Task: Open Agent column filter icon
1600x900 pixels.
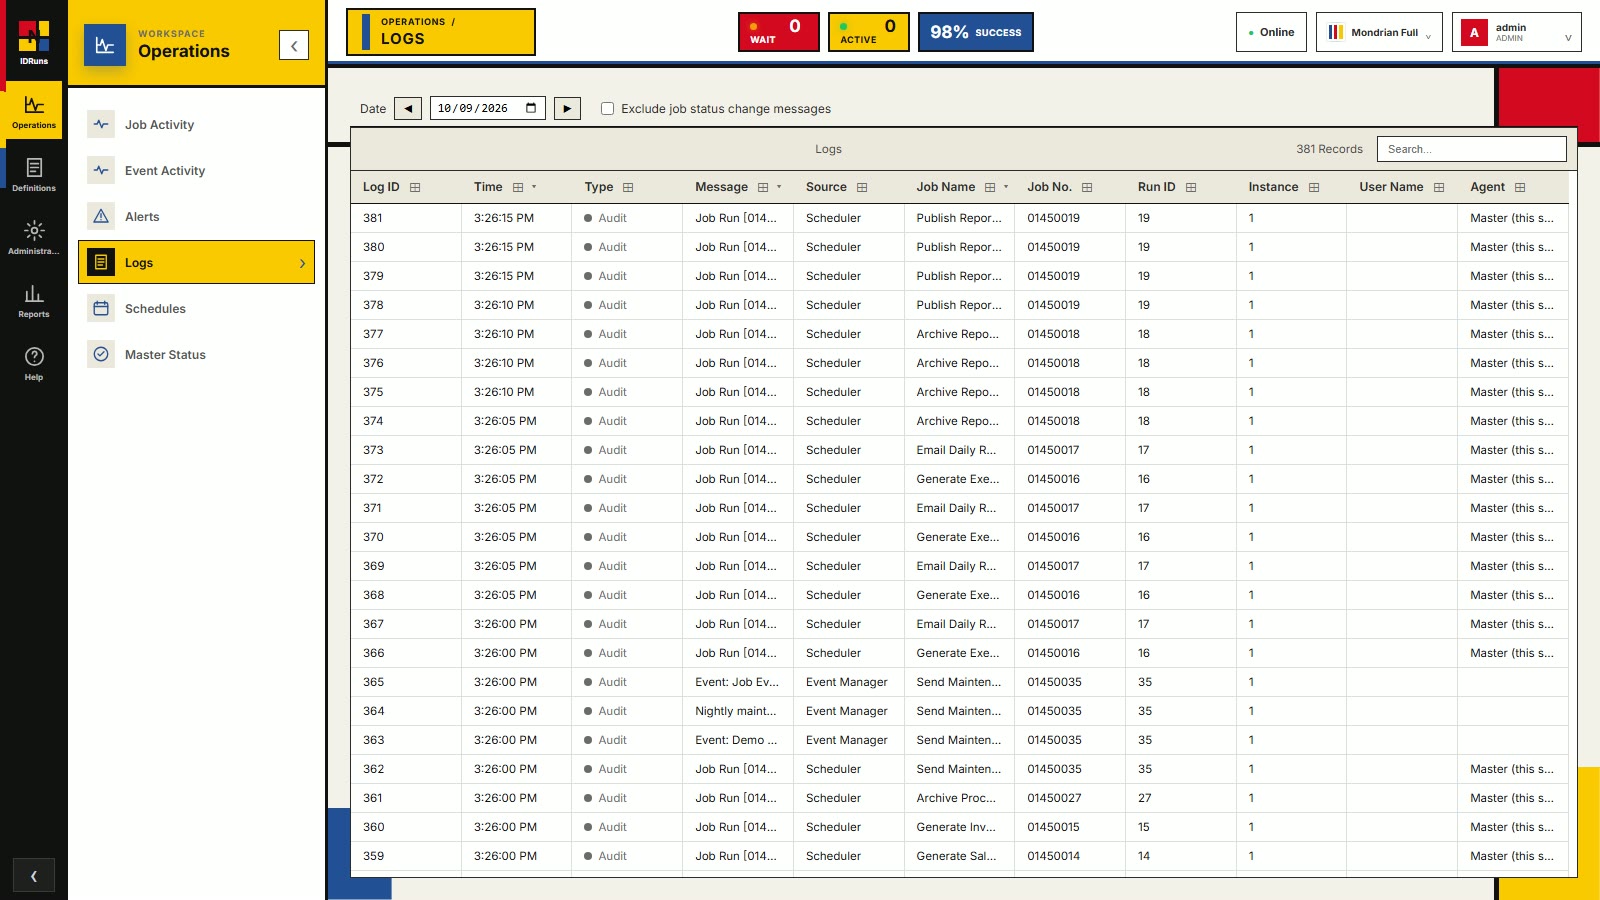Action: pyautogui.click(x=1520, y=187)
